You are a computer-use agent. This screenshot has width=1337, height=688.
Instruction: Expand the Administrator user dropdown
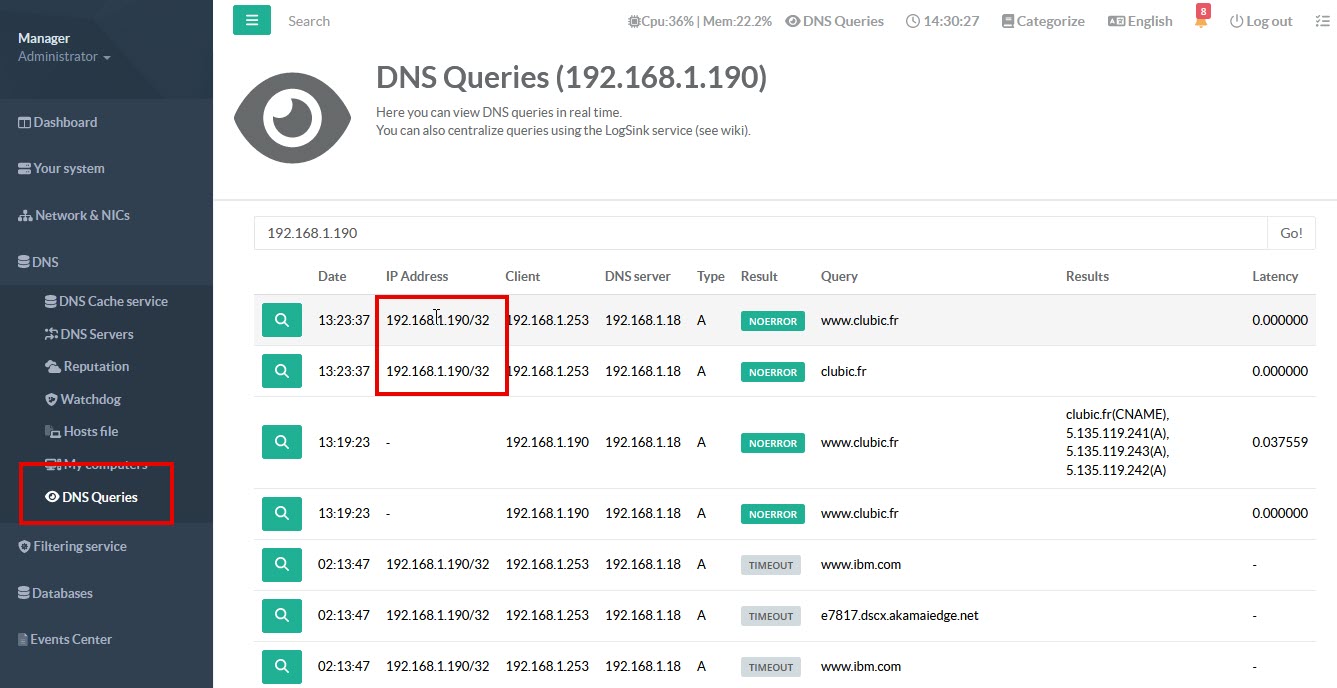click(64, 57)
